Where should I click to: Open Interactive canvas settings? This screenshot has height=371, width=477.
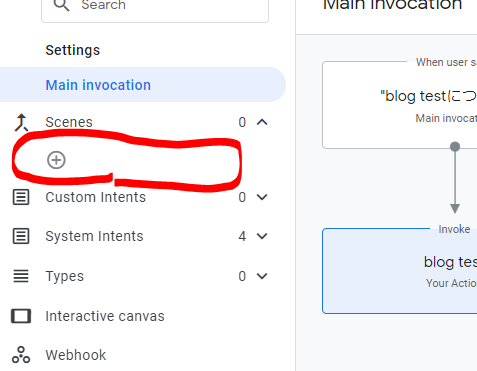(x=105, y=316)
